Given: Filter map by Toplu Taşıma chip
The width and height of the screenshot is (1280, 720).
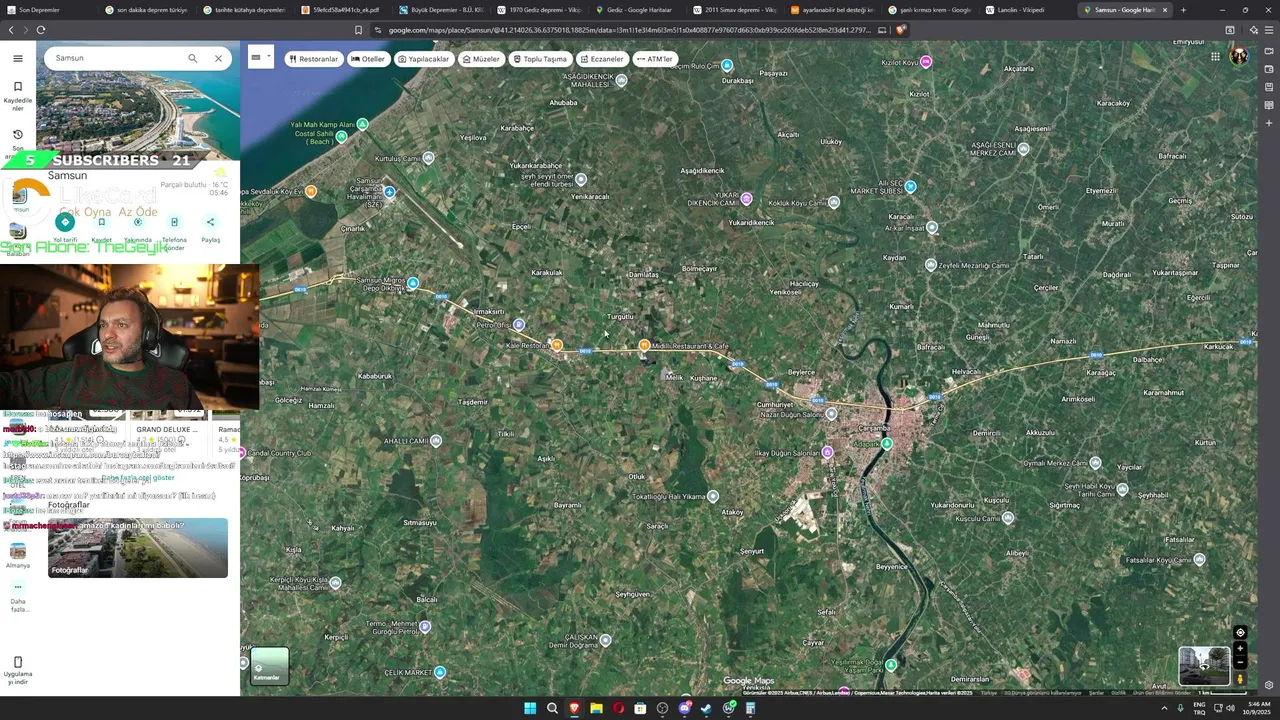Looking at the screenshot, I should pyautogui.click(x=540, y=59).
